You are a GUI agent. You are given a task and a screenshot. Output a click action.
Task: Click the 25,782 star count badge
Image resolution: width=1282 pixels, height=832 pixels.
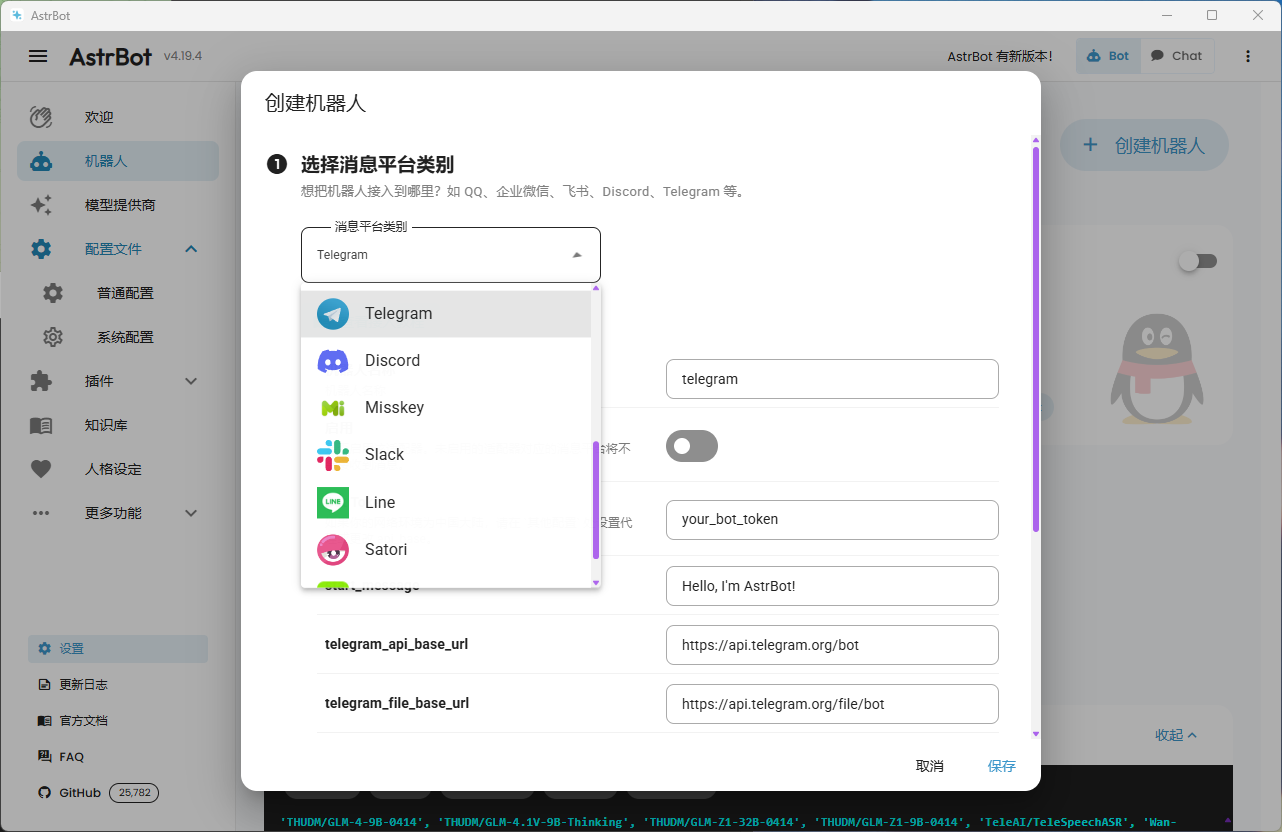coord(134,793)
